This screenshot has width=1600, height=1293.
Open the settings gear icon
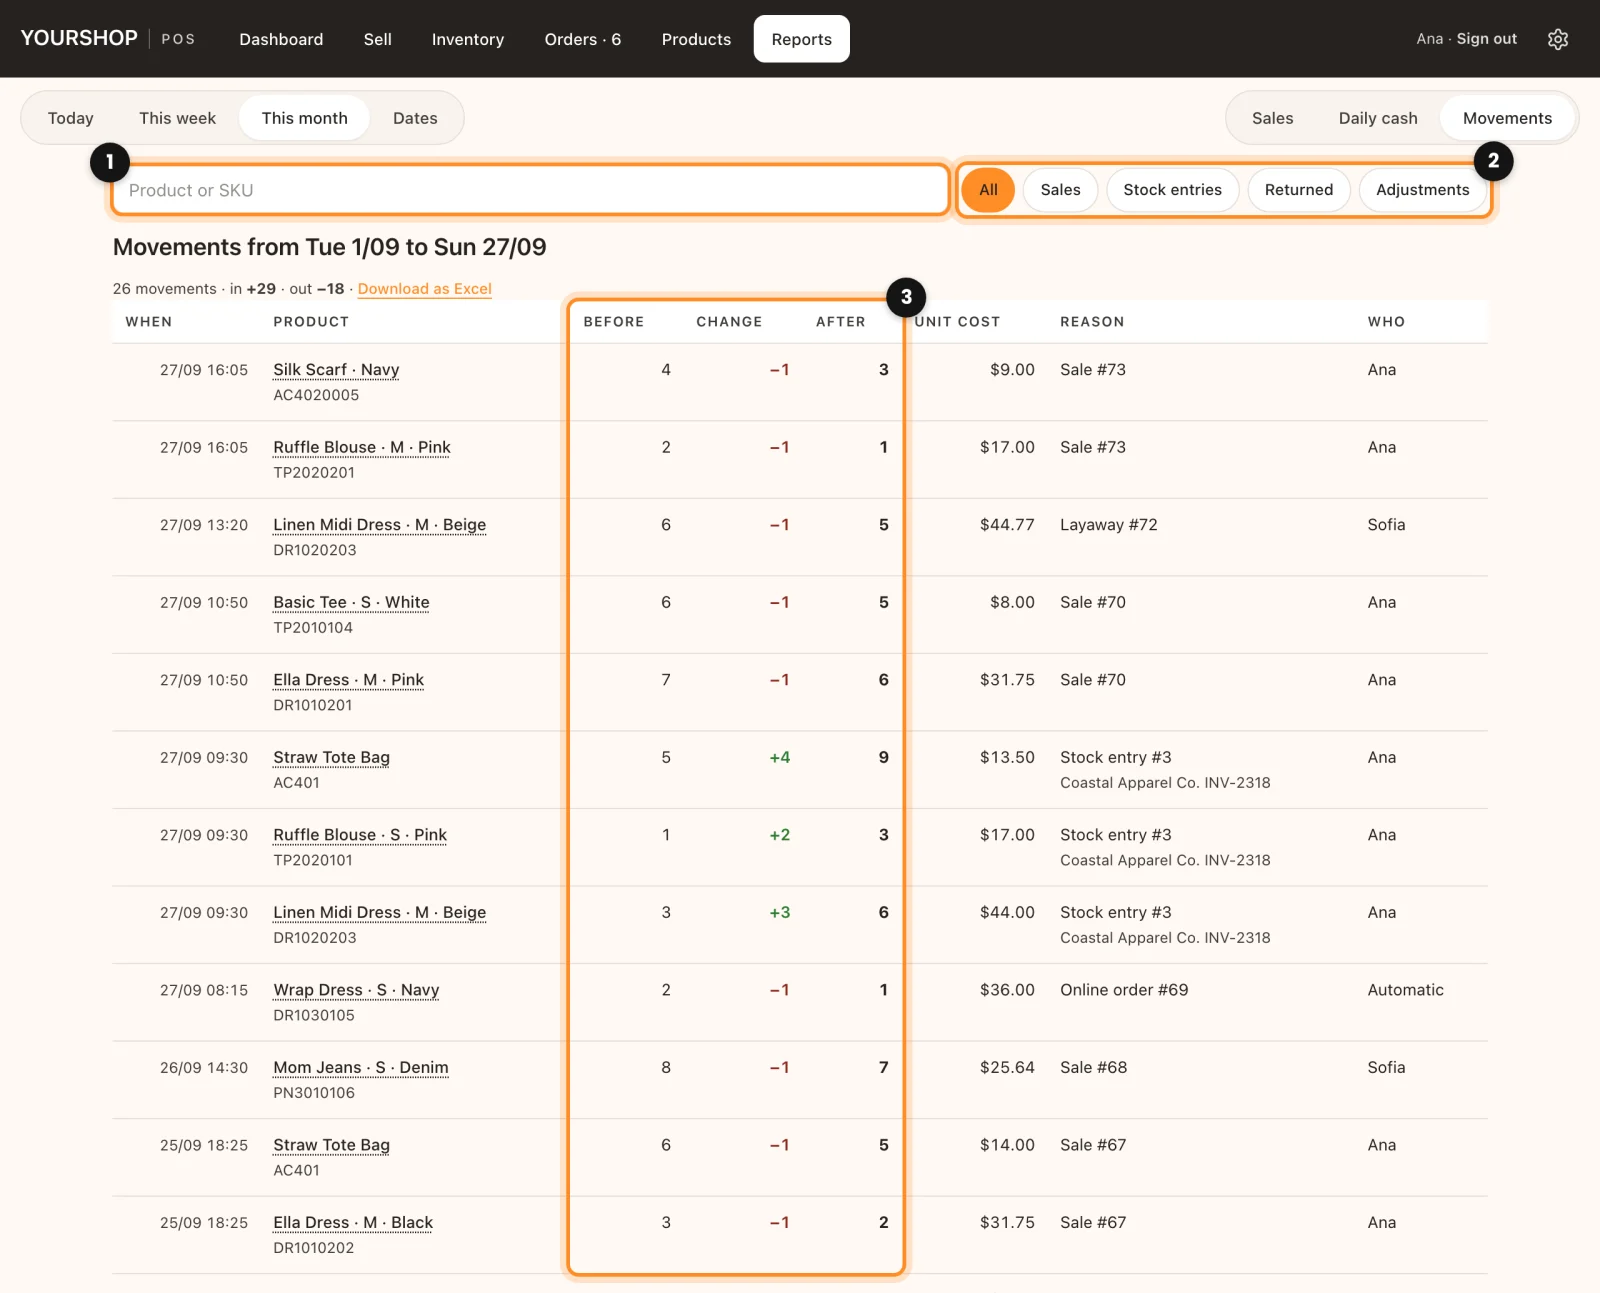click(1557, 39)
